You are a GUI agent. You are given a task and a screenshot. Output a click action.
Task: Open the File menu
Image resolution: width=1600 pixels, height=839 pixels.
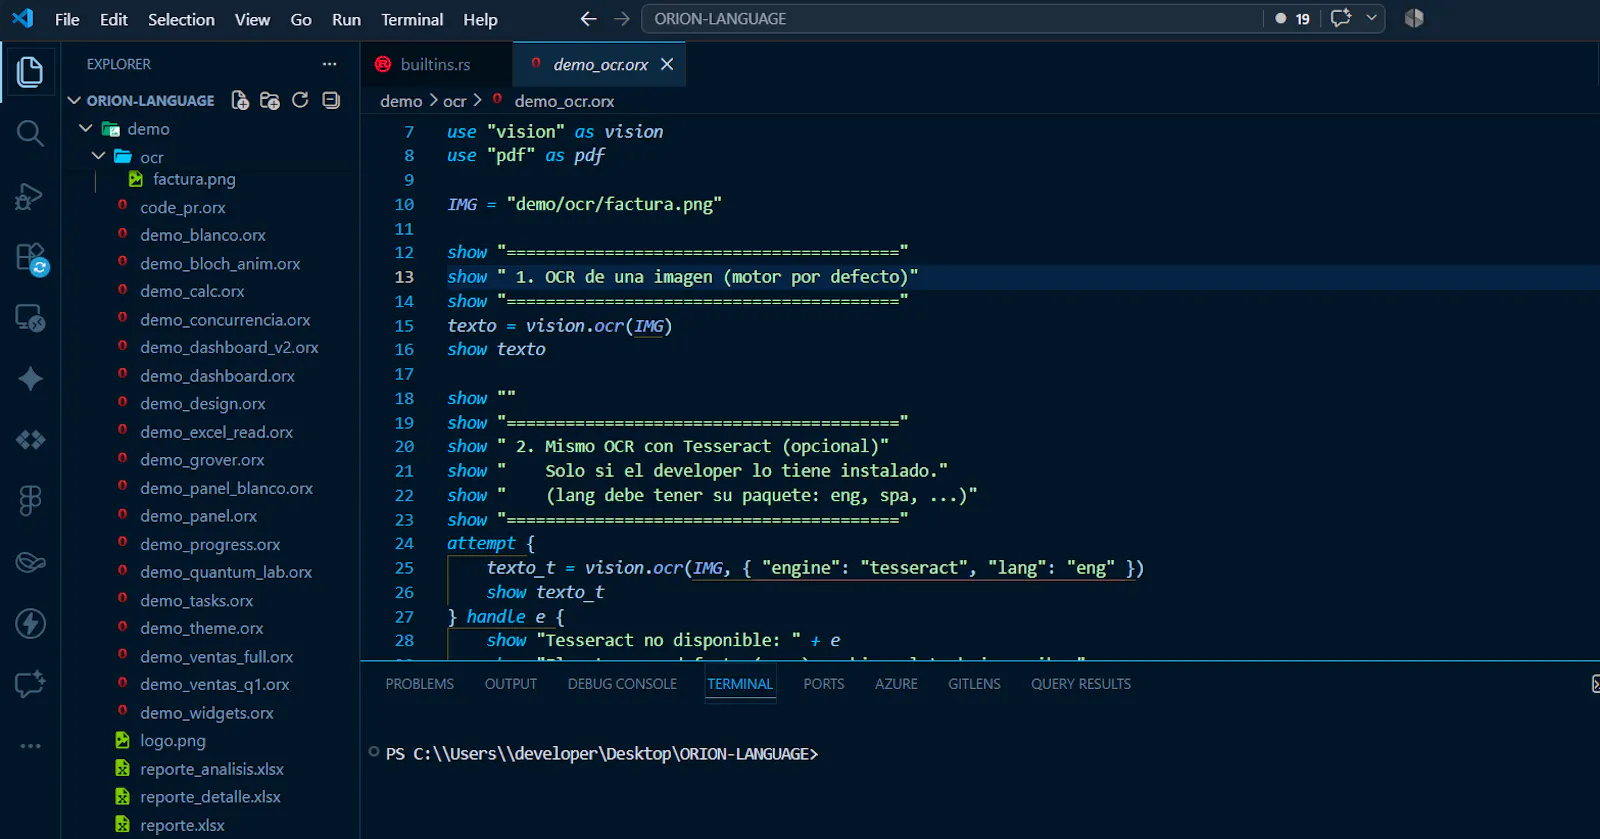click(67, 19)
